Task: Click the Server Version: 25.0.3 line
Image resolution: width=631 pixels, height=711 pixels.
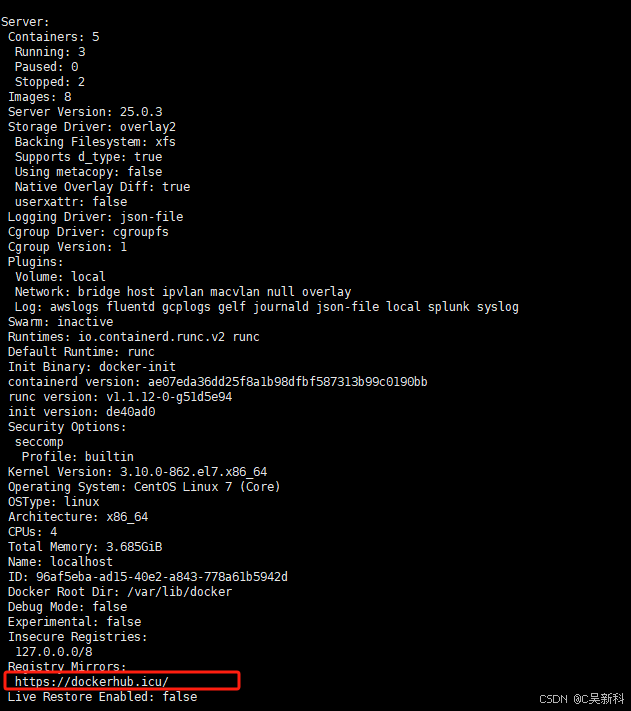Action: (x=85, y=112)
